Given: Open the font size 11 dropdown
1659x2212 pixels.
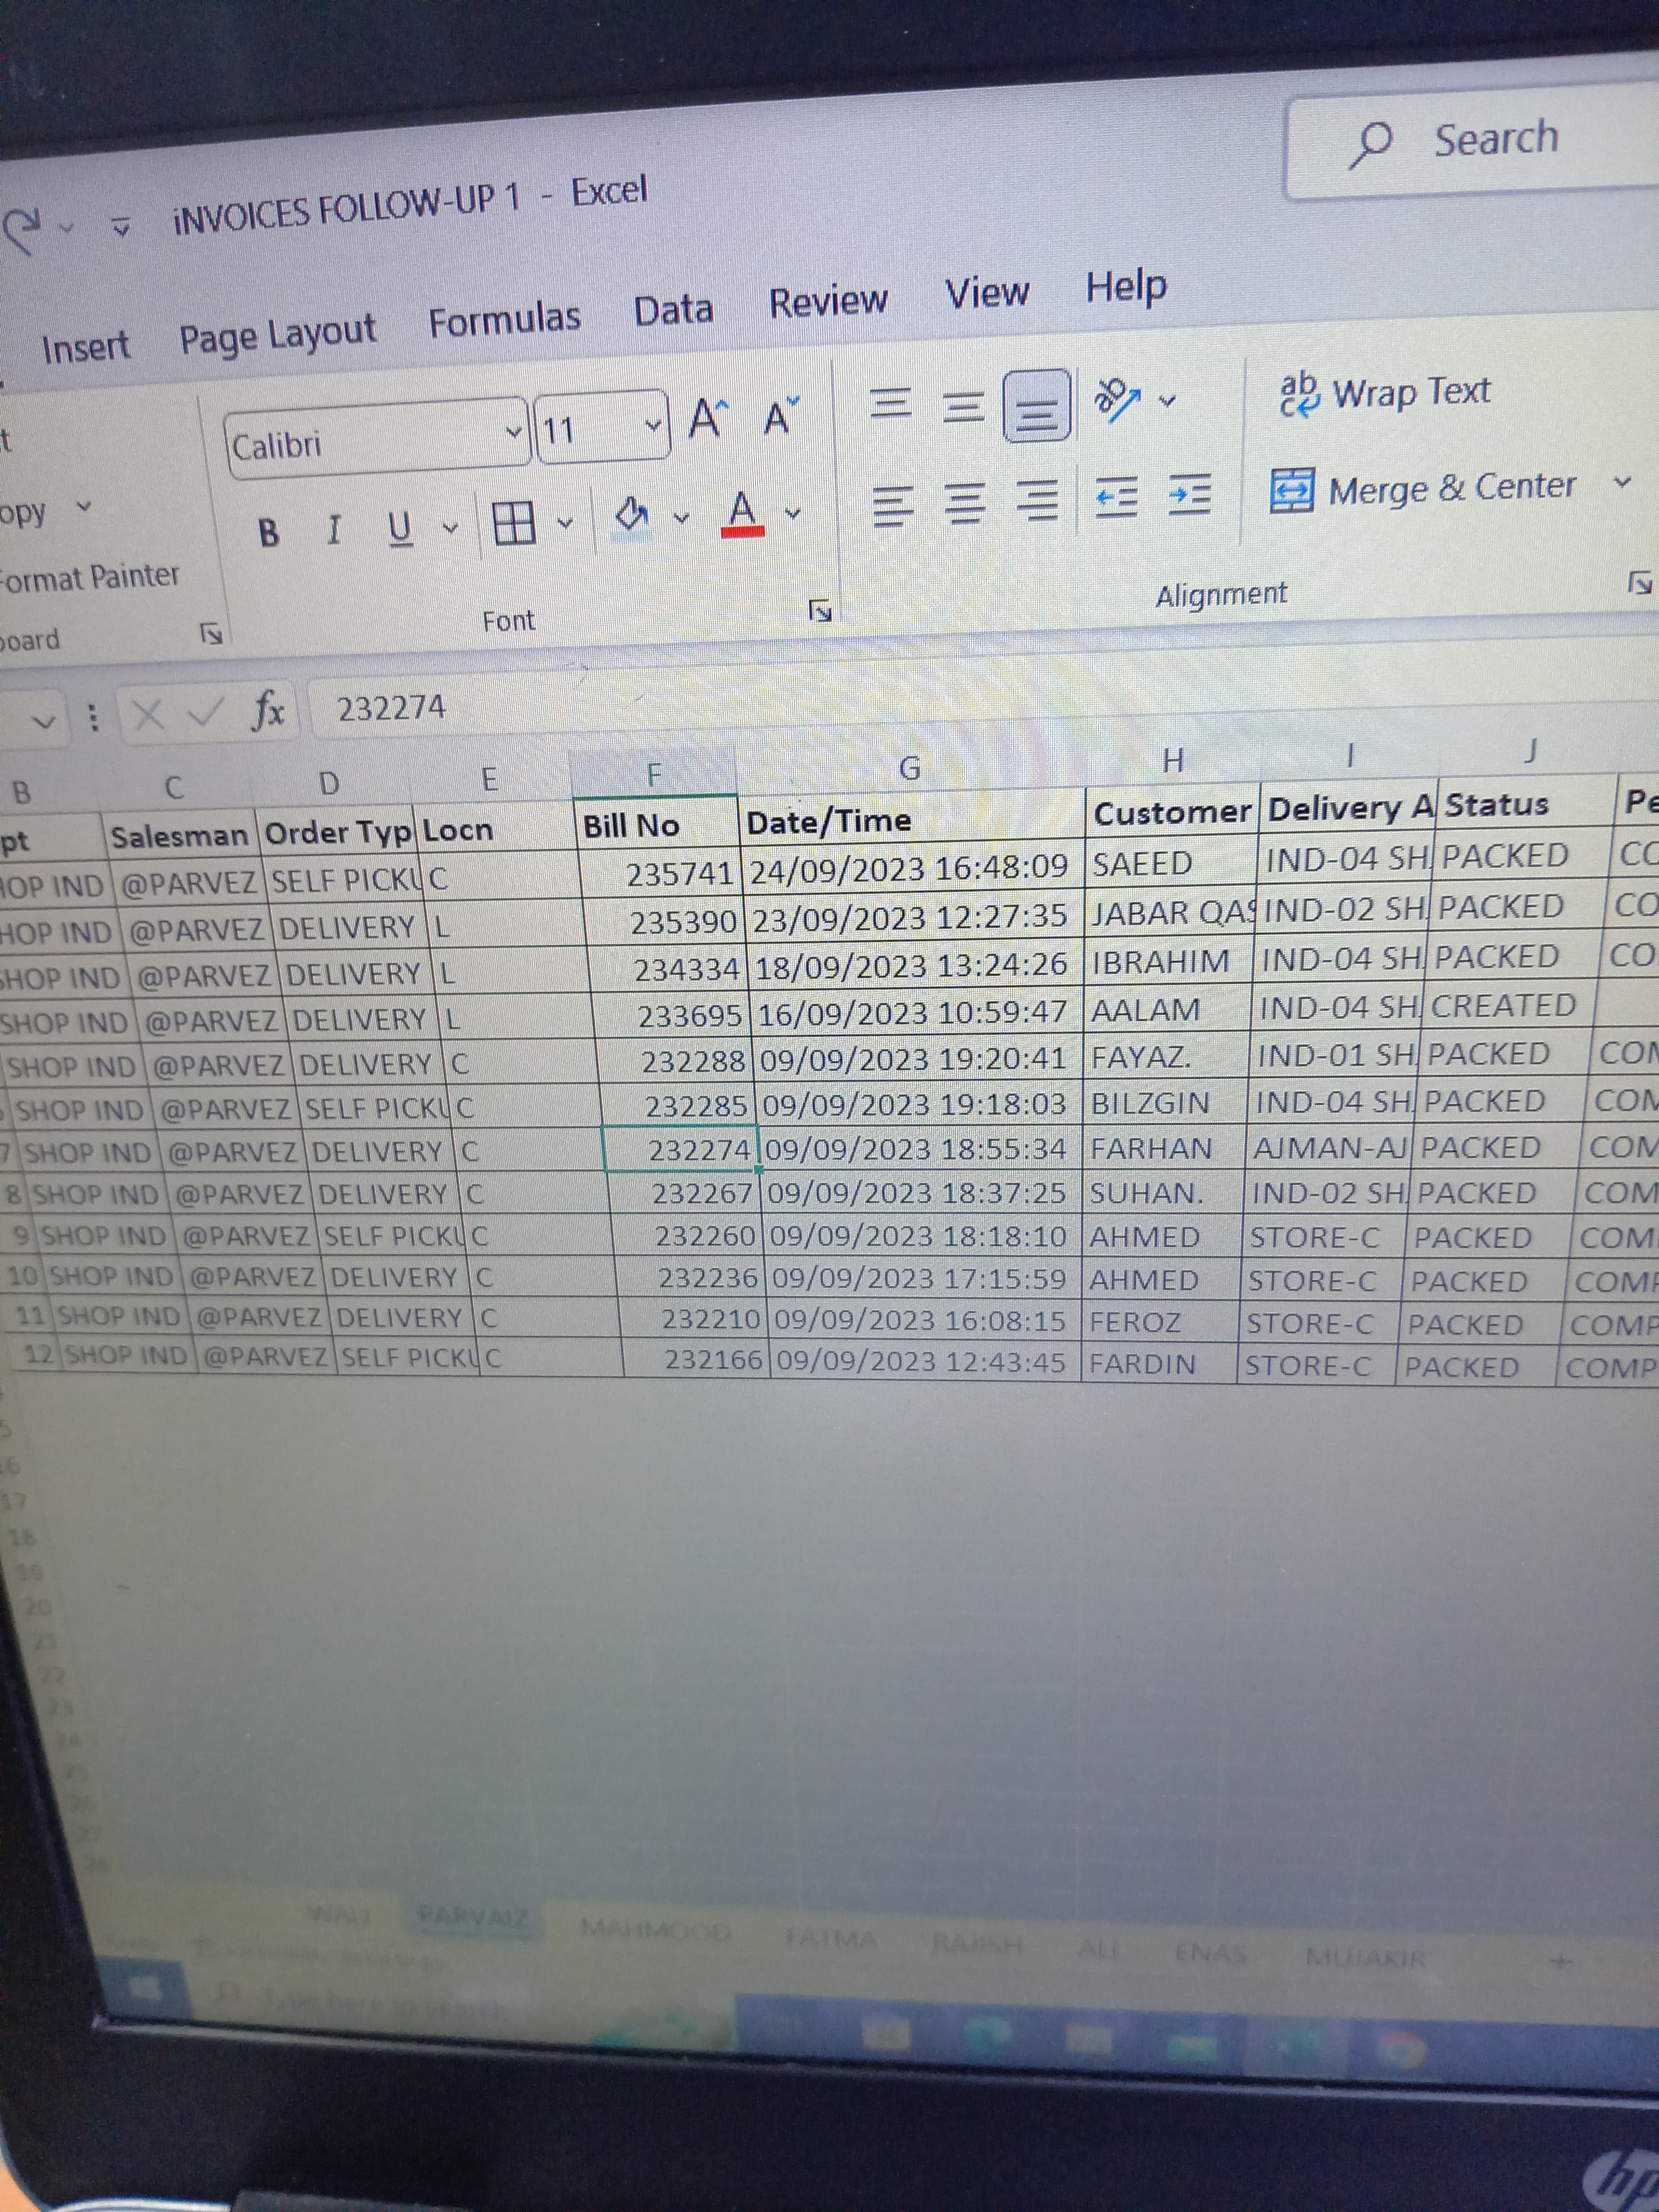Looking at the screenshot, I should coord(653,425).
